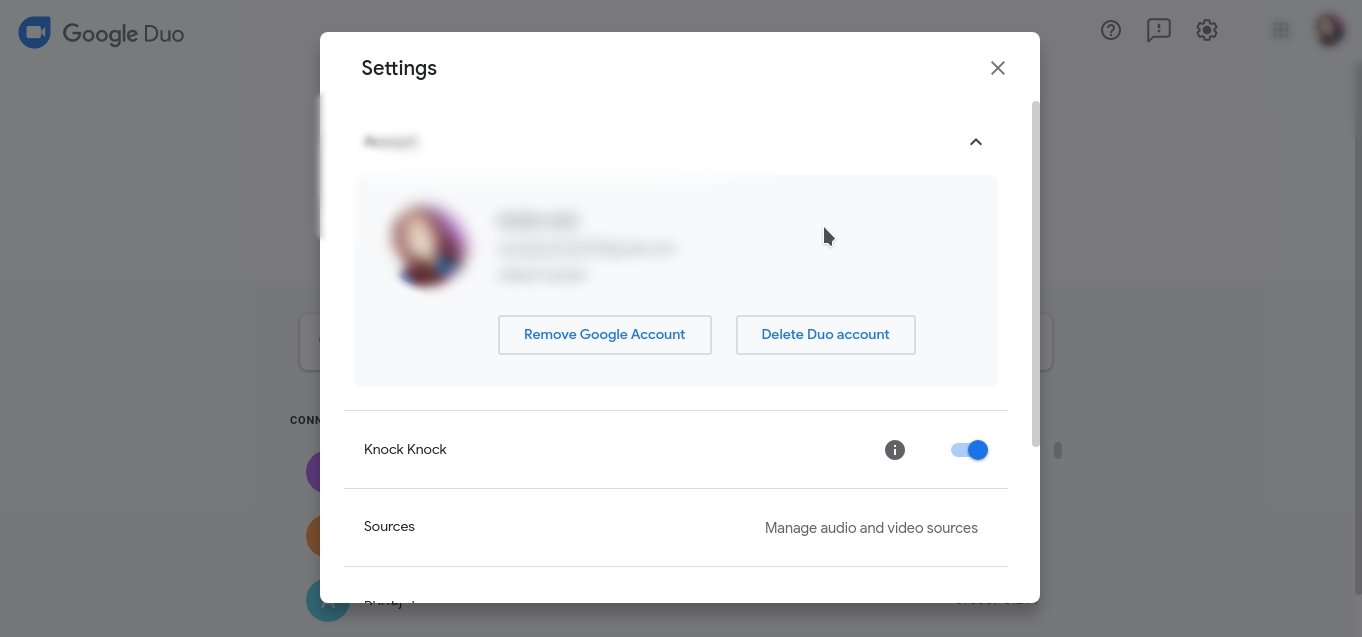Click the Google Duo title text
This screenshot has height=637, width=1362.
click(x=123, y=34)
